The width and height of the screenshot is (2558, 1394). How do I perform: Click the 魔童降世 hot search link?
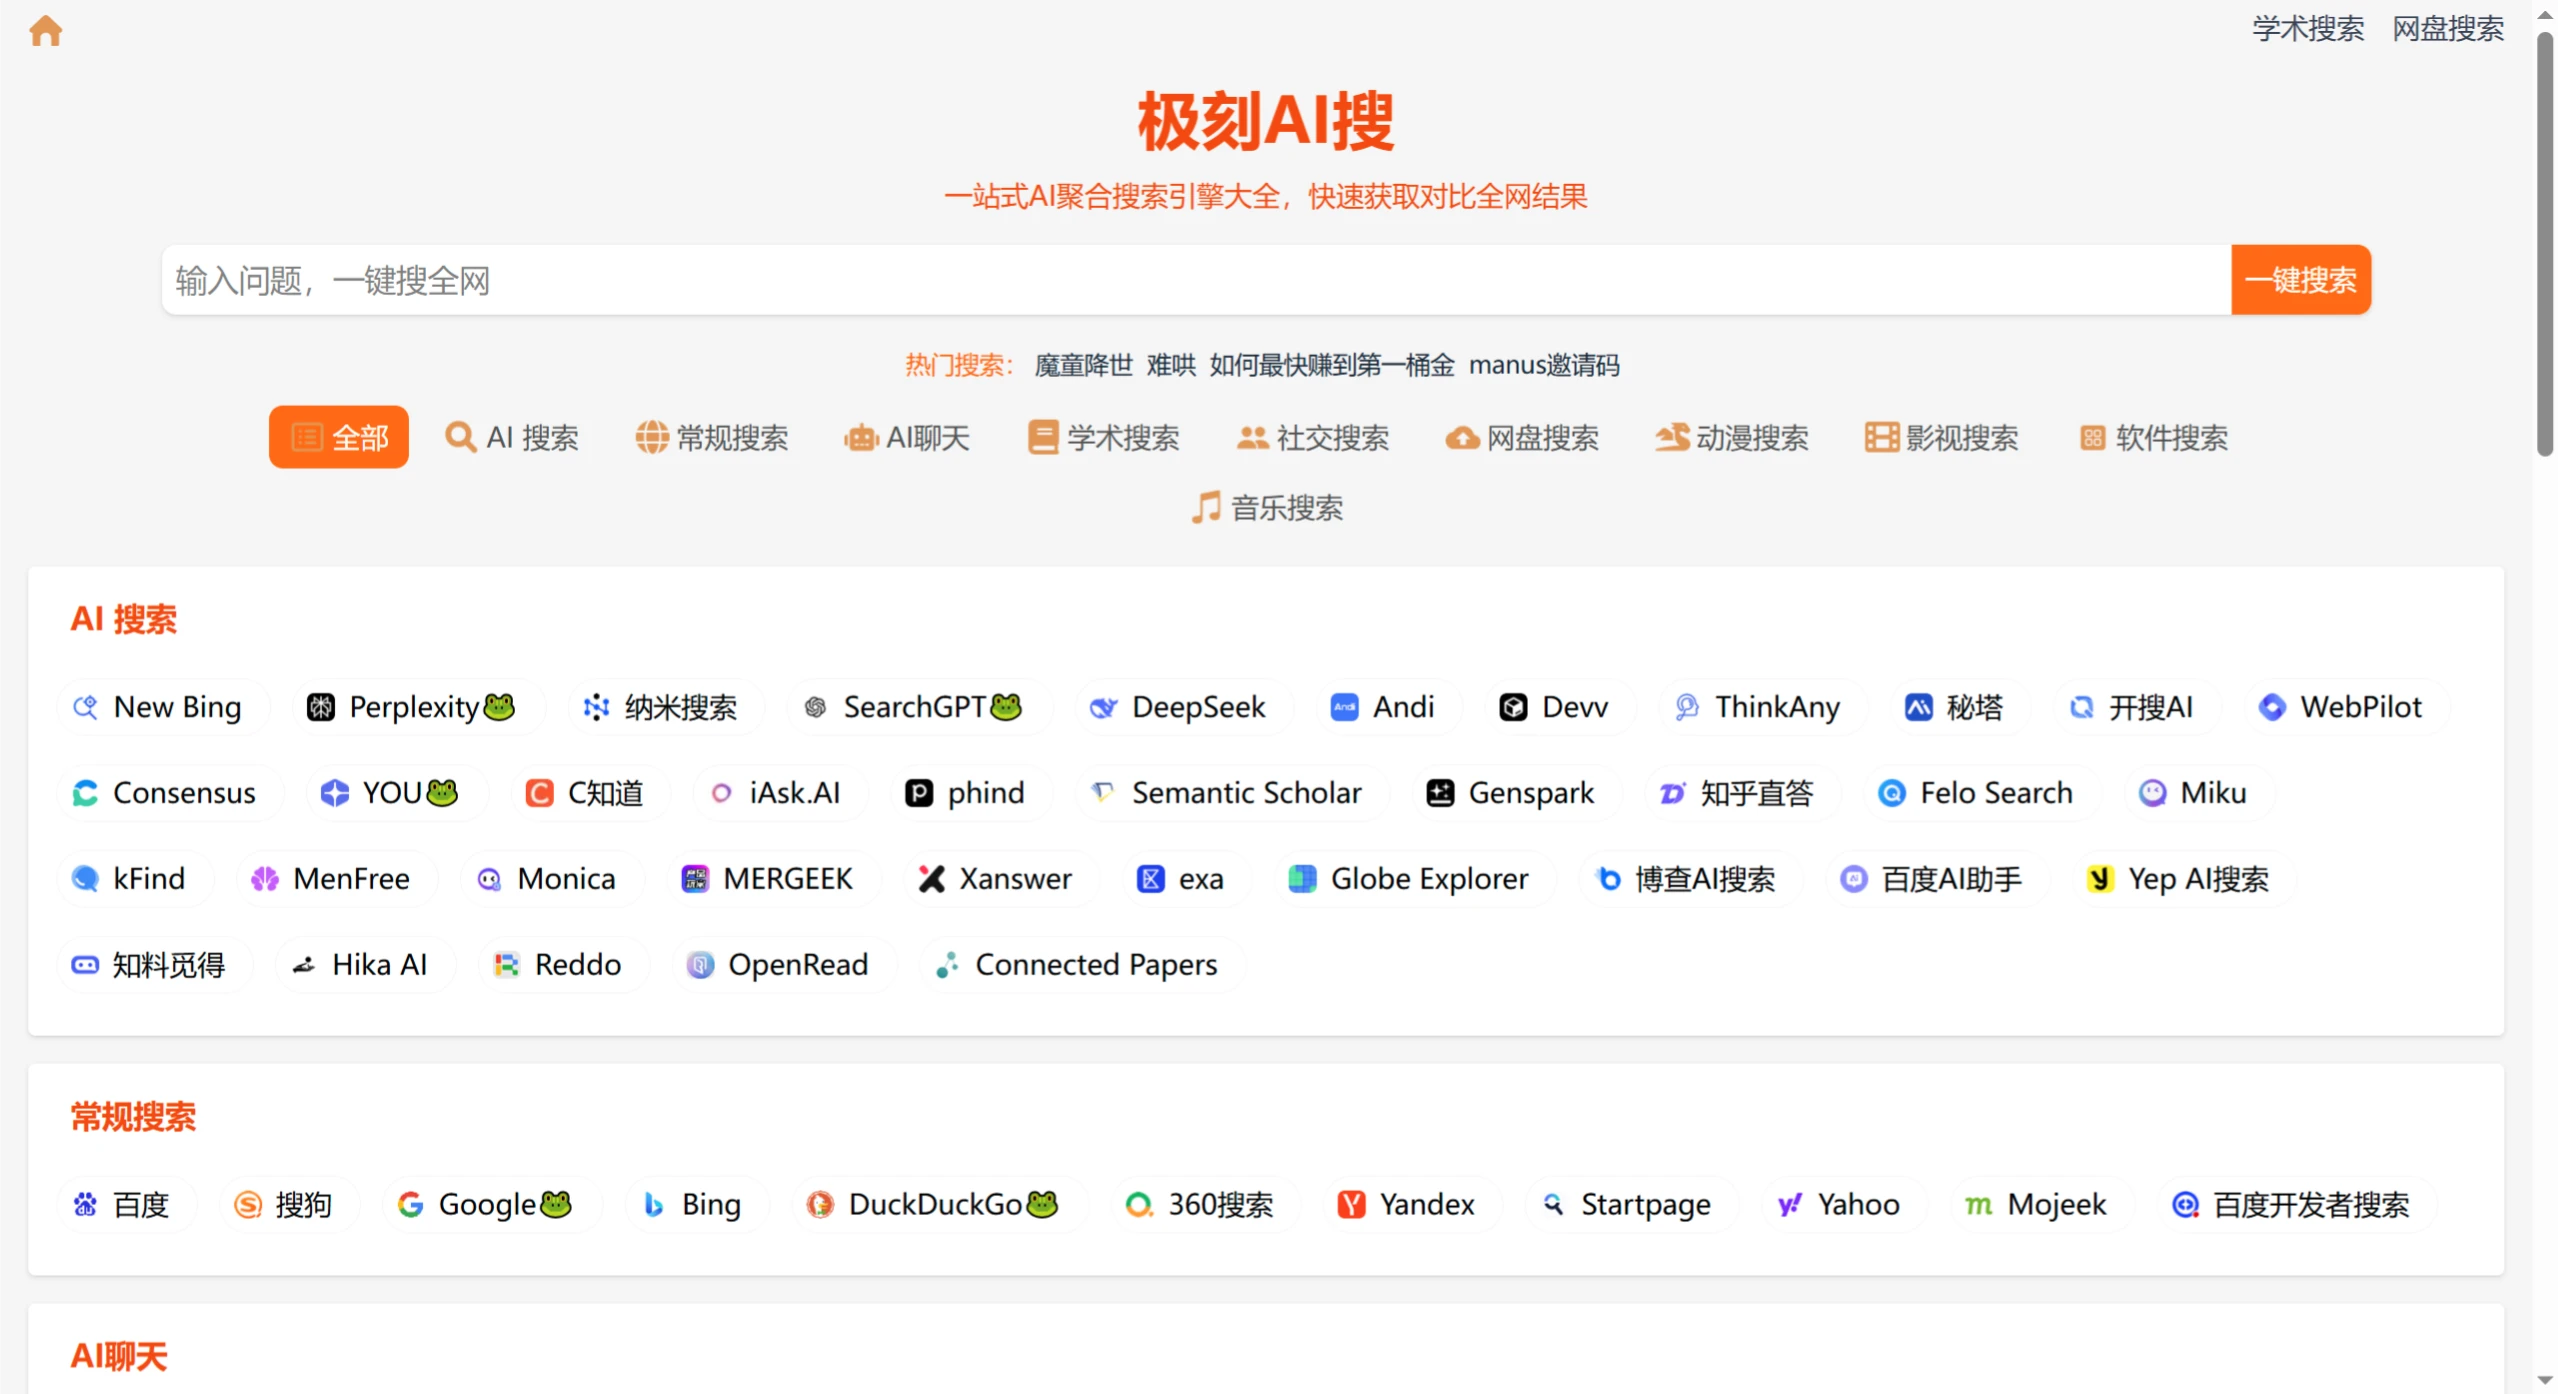point(1083,365)
